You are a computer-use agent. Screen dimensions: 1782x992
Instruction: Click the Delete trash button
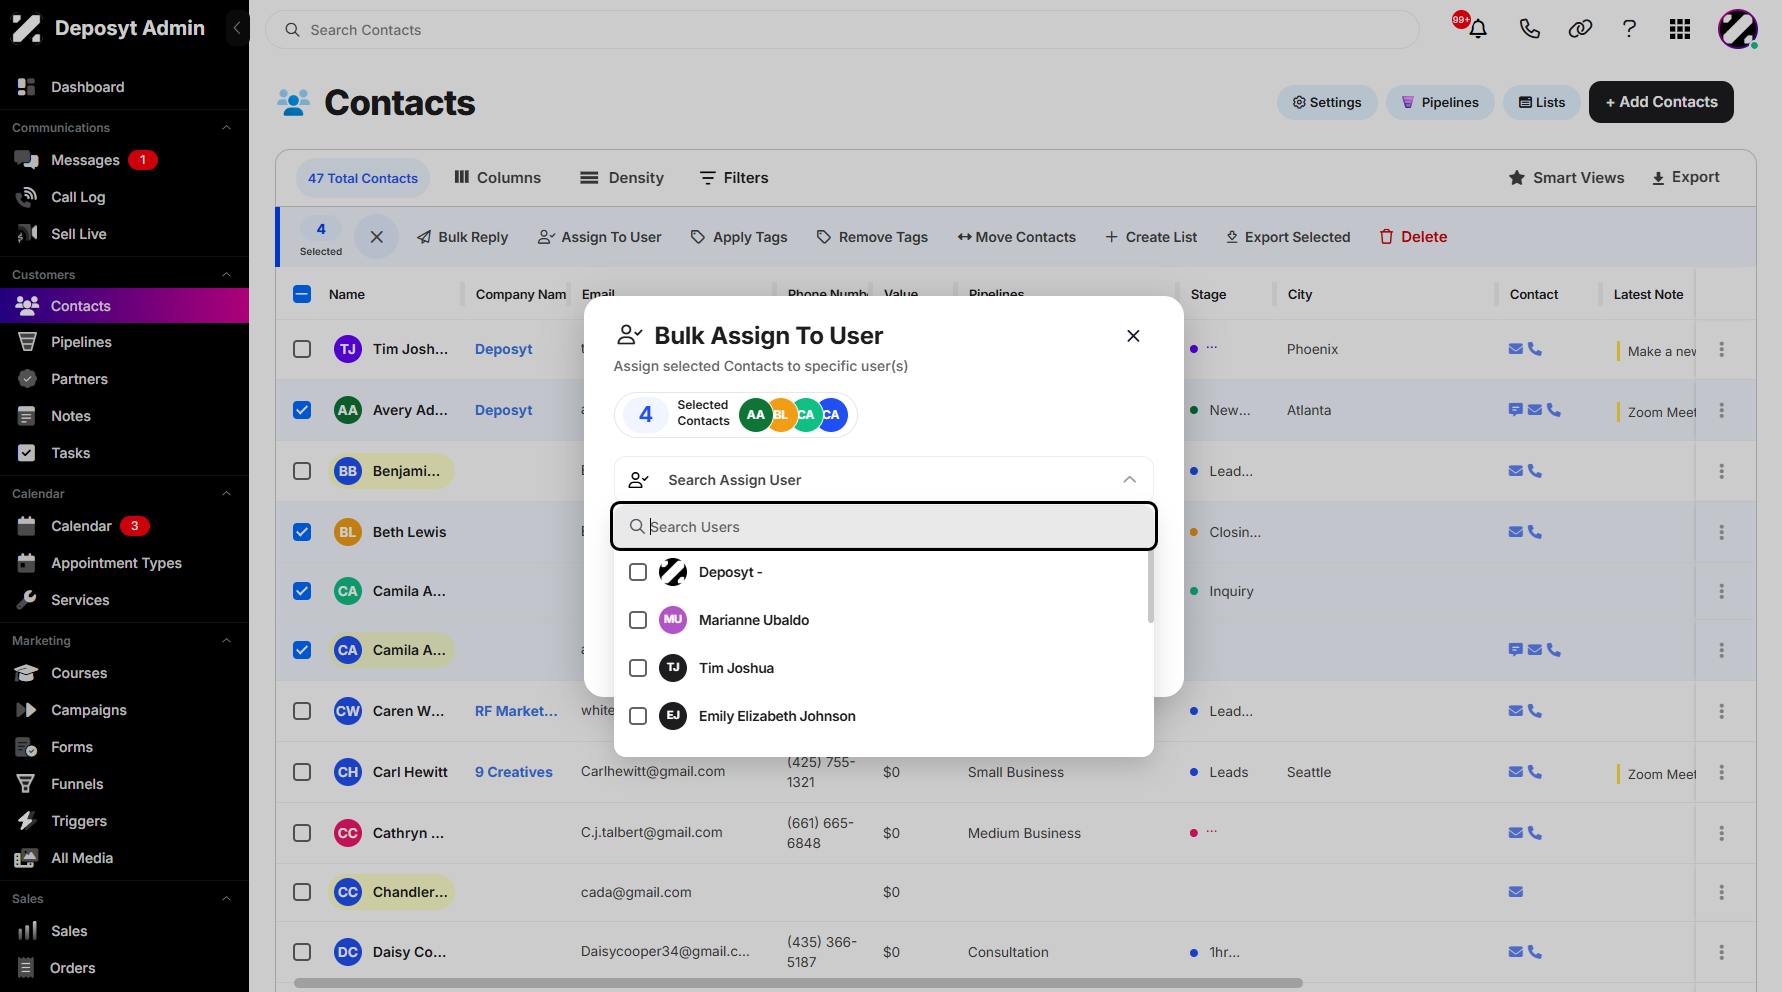pos(1414,237)
